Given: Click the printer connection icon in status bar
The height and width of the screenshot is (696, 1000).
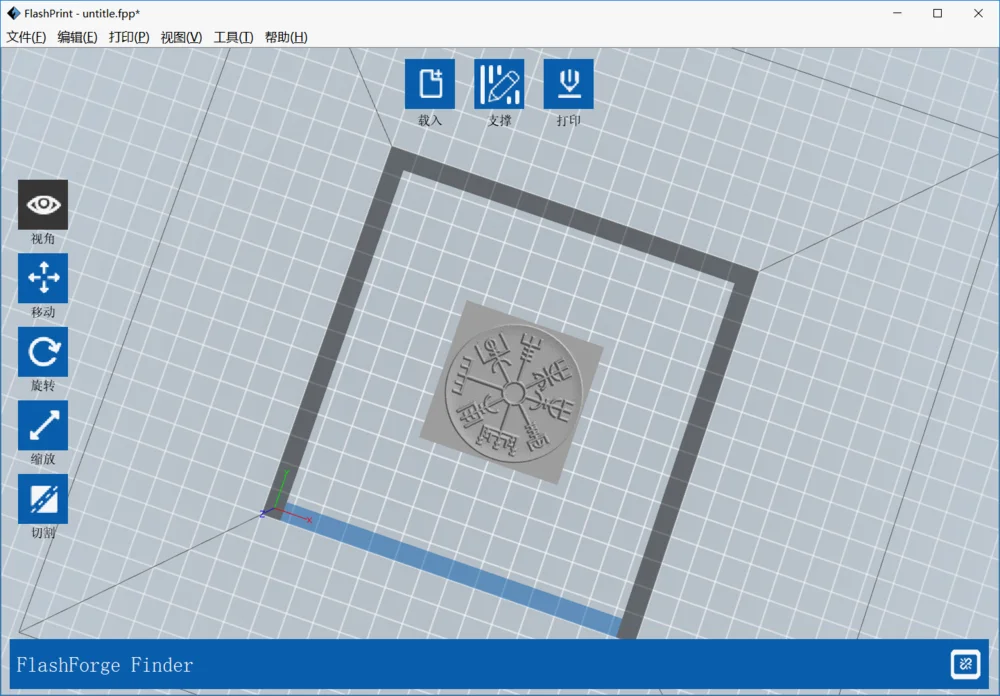Looking at the screenshot, I should [x=965, y=664].
